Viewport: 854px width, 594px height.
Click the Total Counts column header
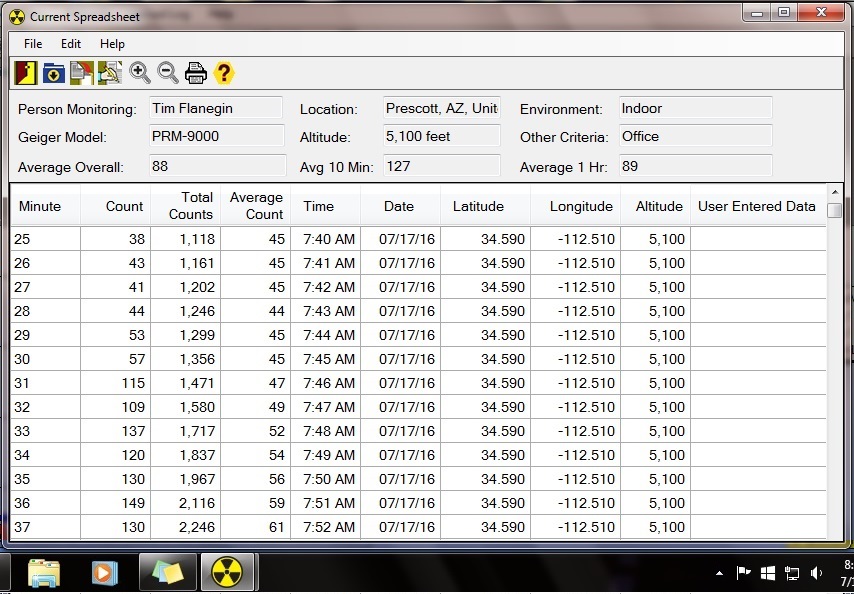(186, 206)
